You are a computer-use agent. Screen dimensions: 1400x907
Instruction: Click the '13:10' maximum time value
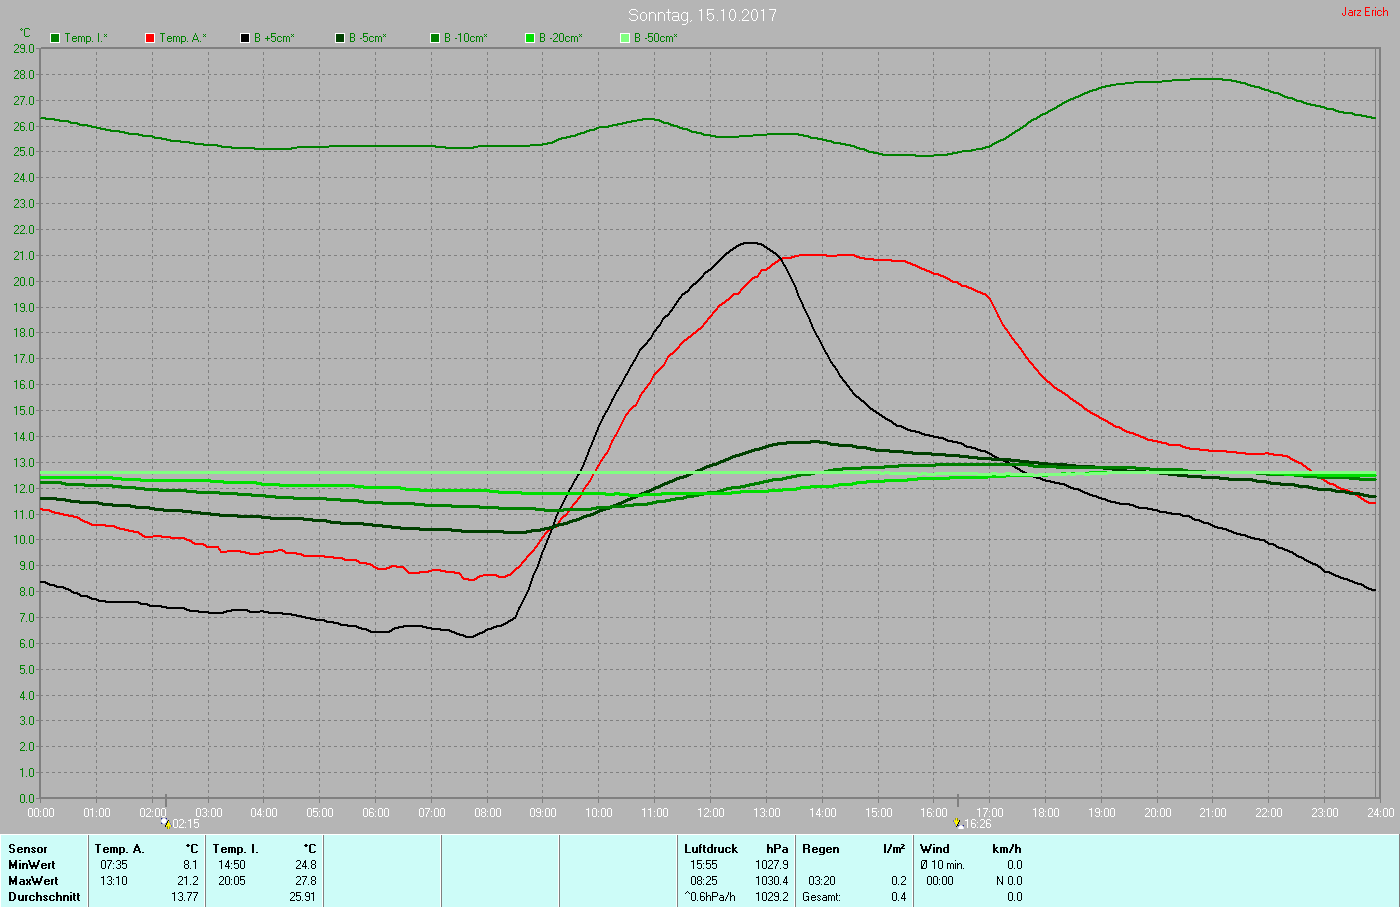coord(114,881)
